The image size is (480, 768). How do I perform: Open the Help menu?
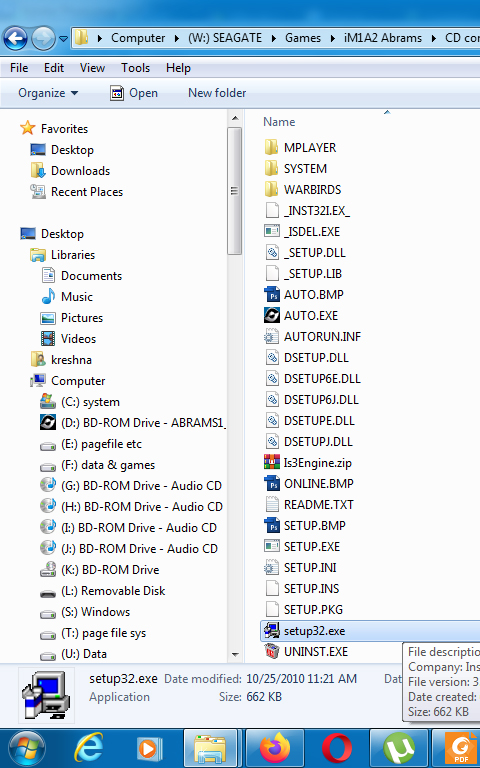point(178,68)
